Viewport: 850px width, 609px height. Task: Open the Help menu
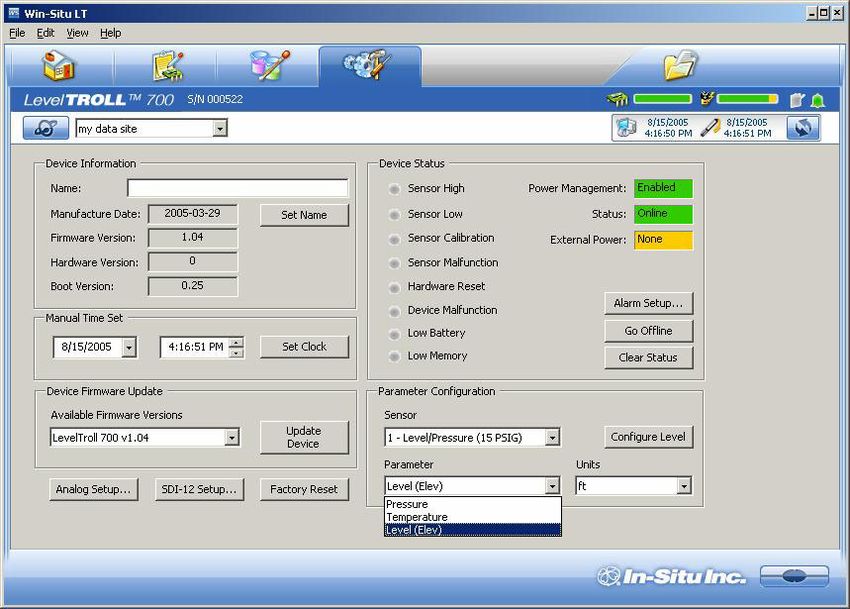pos(111,33)
